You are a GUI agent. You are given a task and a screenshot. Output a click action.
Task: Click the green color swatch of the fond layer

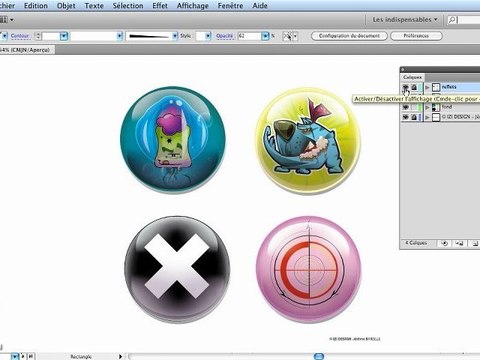(x=420, y=107)
